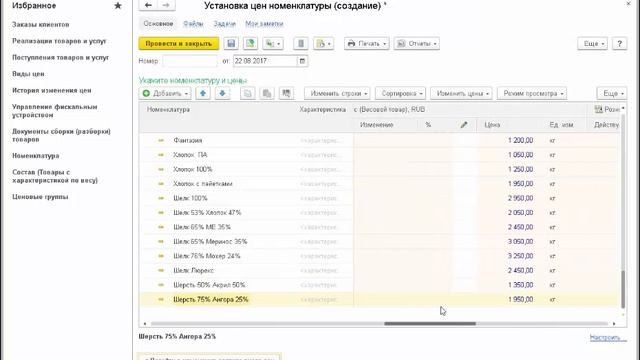Screen dimensions: 640x360
Task: Switch to Основное tab
Action: [x=158, y=24]
